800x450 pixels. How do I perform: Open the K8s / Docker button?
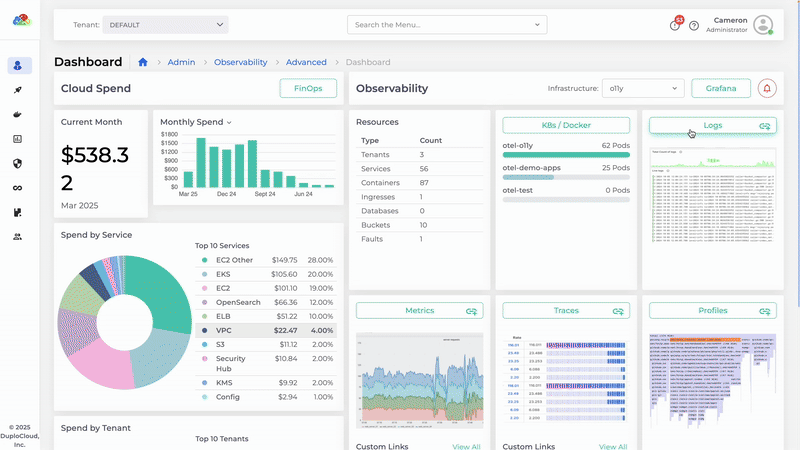point(566,125)
